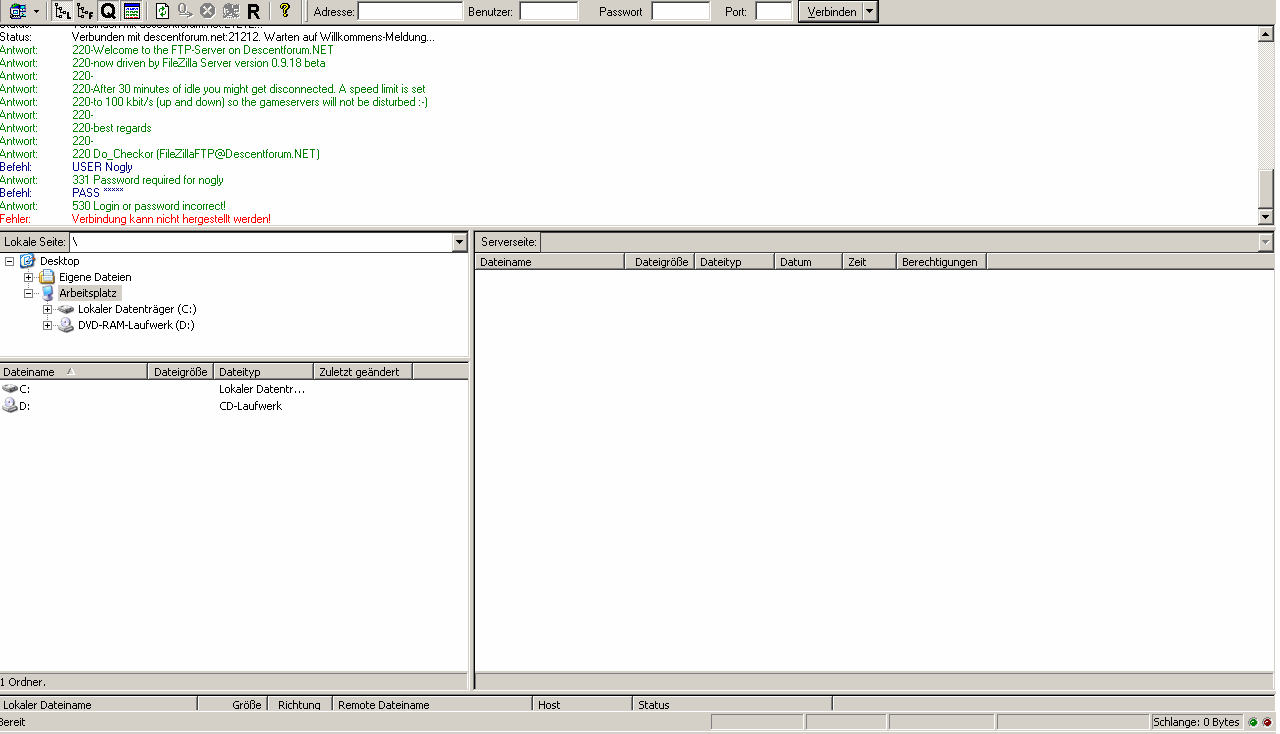
Task: Collapse the Arbeitsplatz tree node
Action: [28, 294]
